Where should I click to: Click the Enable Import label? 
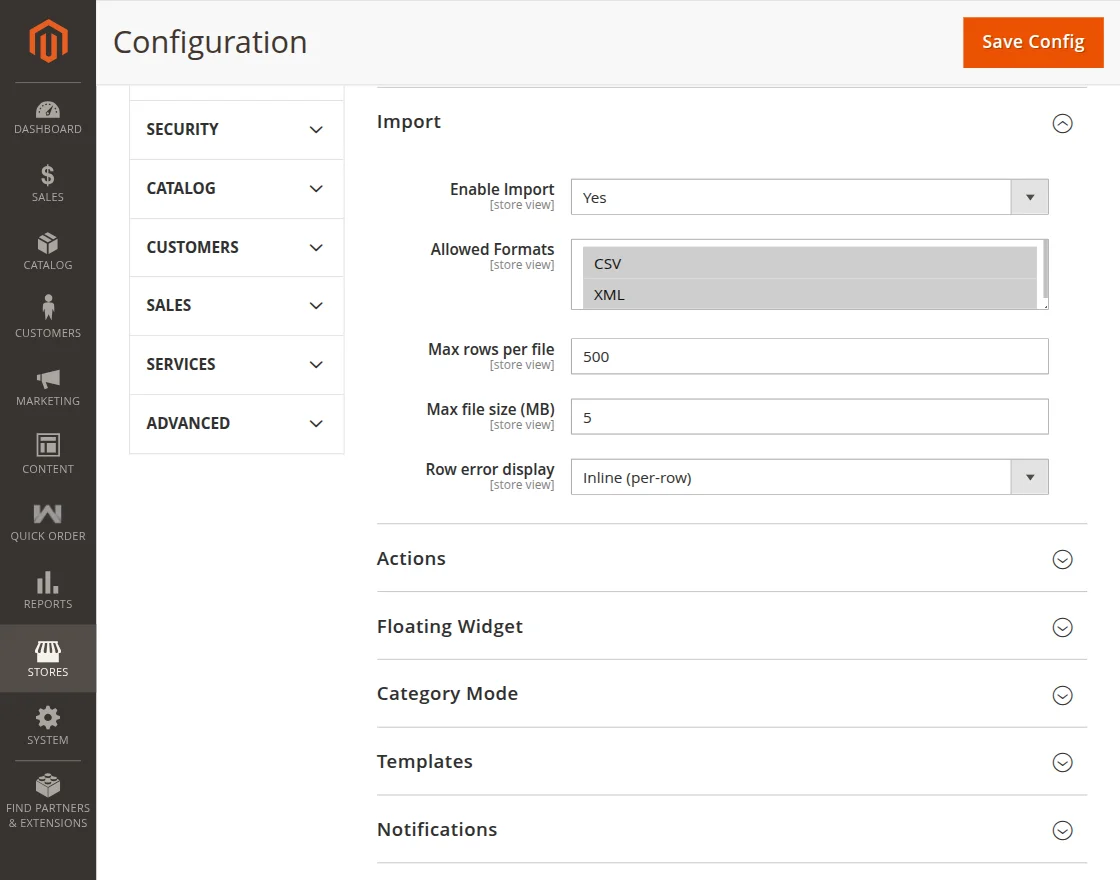click(501, 189)
